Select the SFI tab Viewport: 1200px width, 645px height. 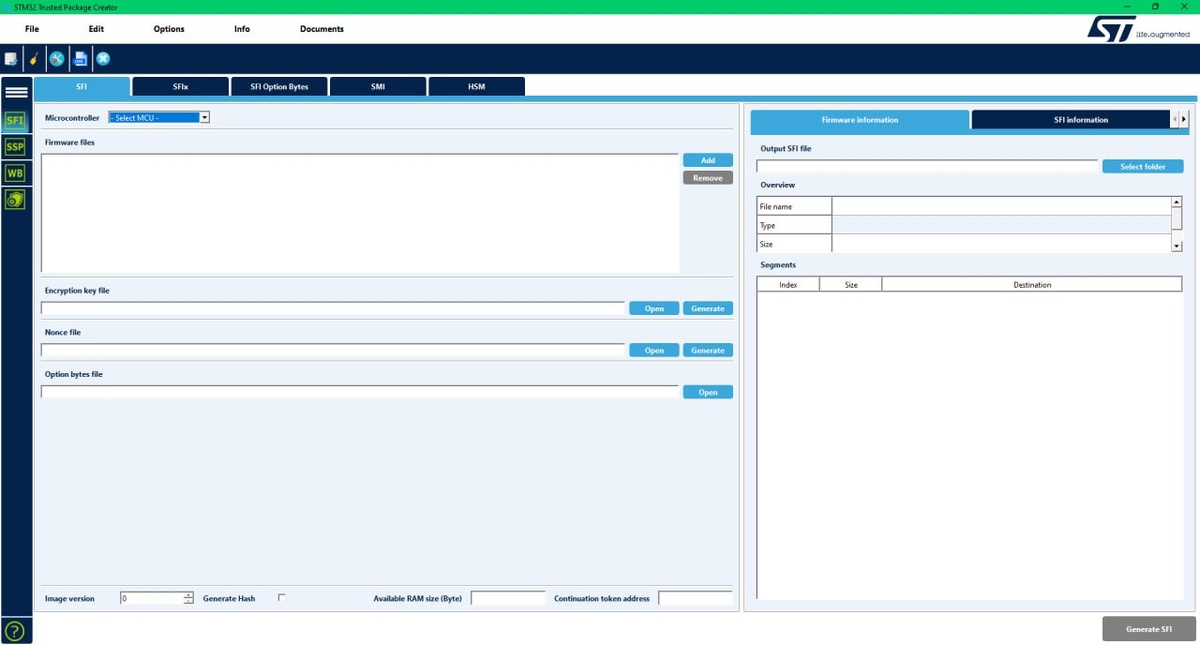click(x=82, y=87)
